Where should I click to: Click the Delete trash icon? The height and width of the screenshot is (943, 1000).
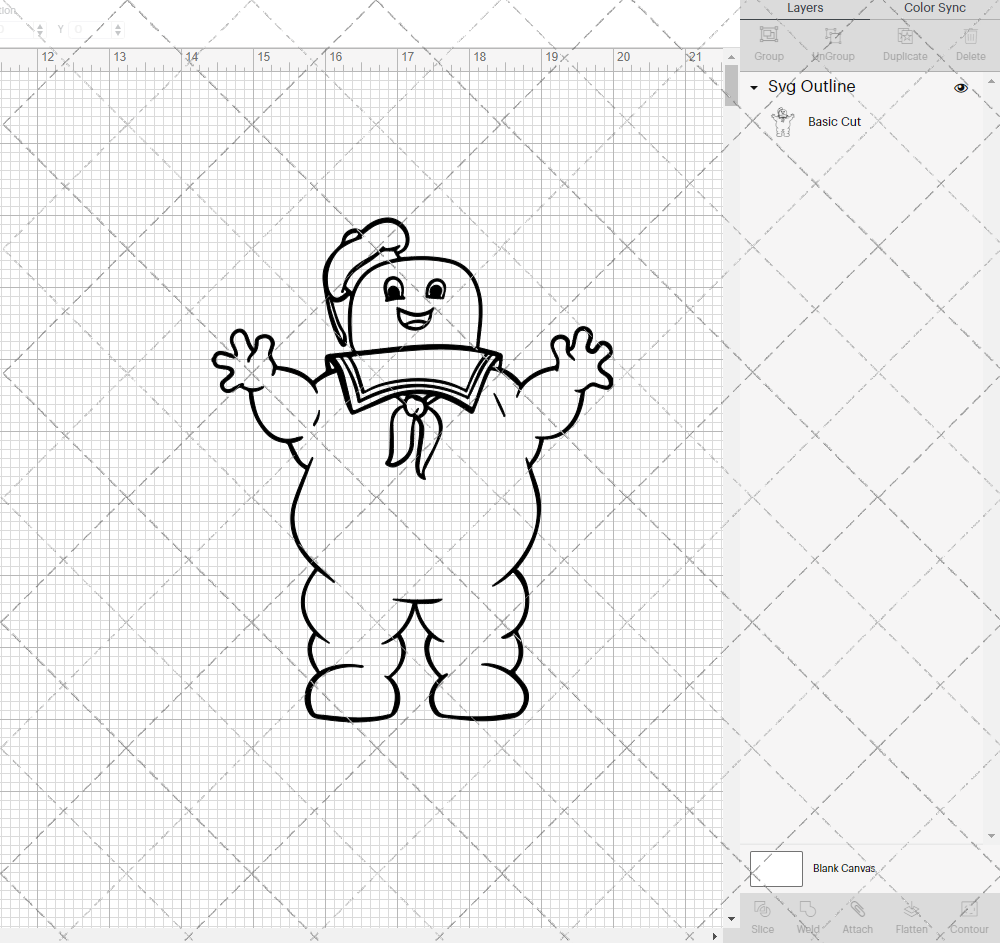(x=970, y=34)
